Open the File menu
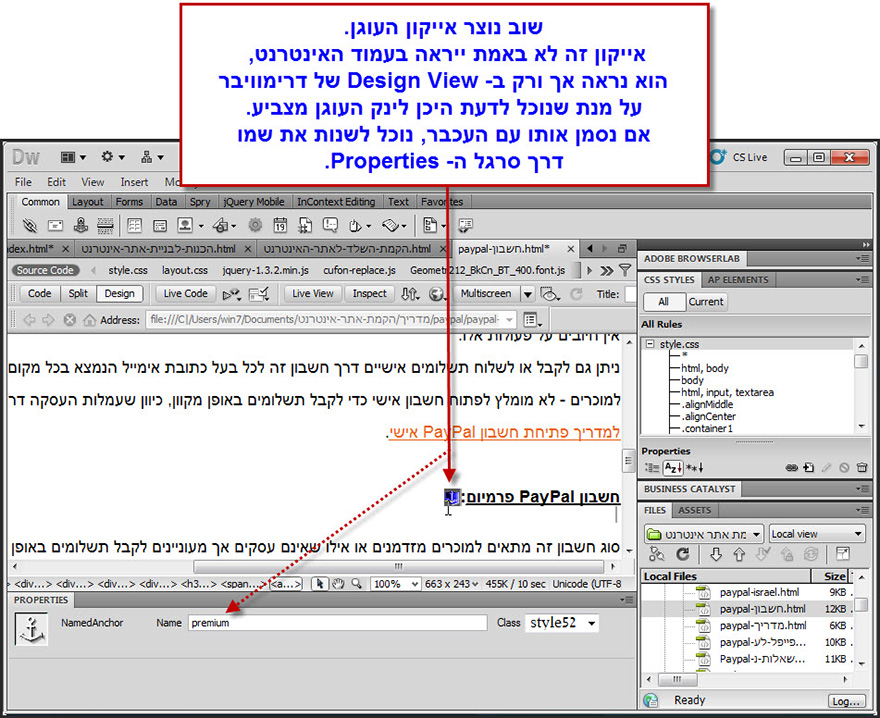This screenshot has width=880, height=718. click(x=23, y=182)
